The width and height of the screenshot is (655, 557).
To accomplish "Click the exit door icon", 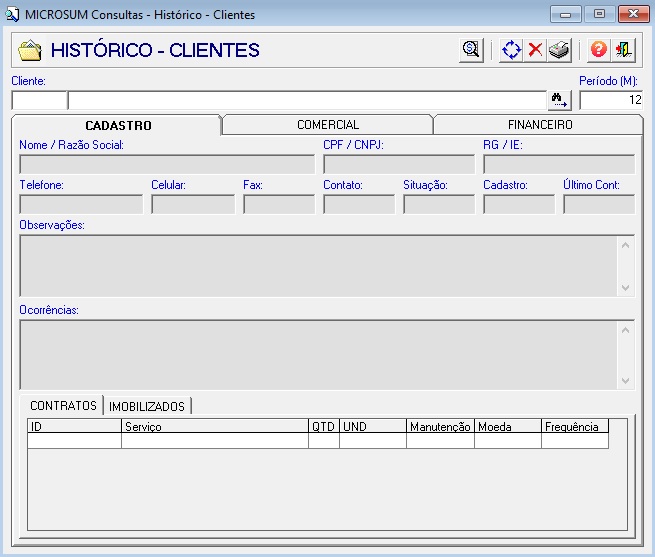I will tap(623, 50).
